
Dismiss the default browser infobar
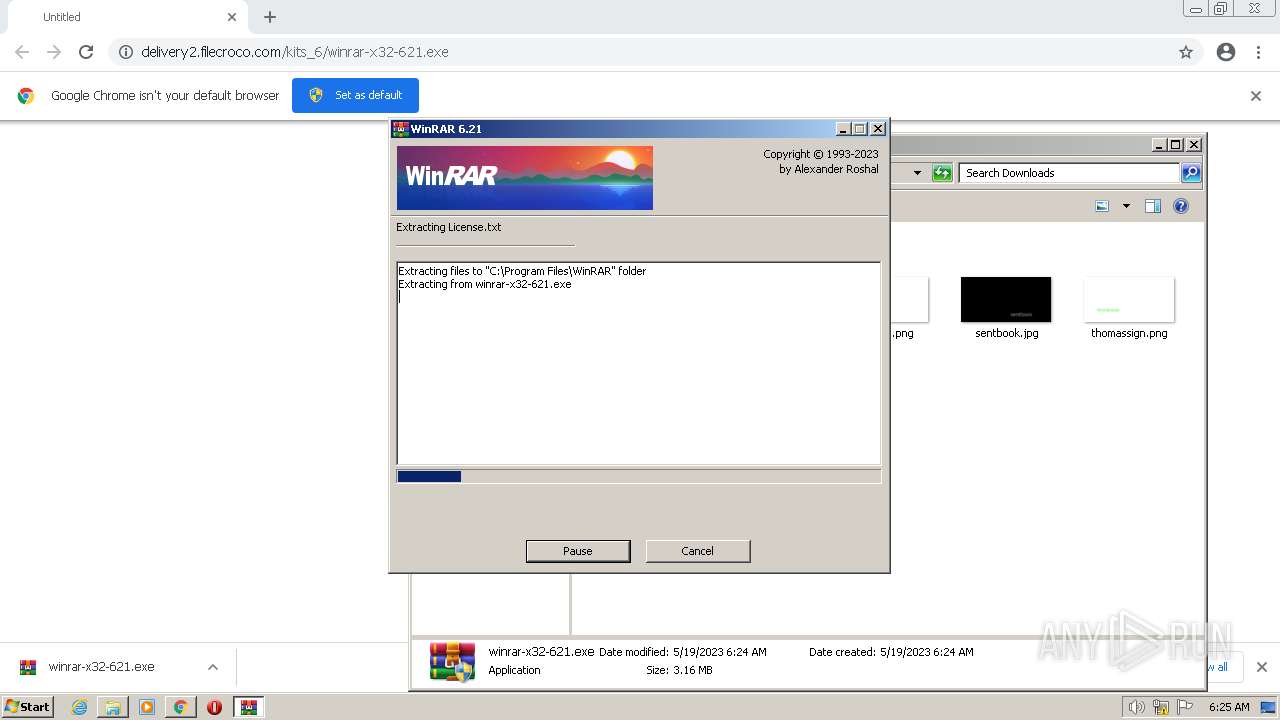click(x=1256, y=96)
